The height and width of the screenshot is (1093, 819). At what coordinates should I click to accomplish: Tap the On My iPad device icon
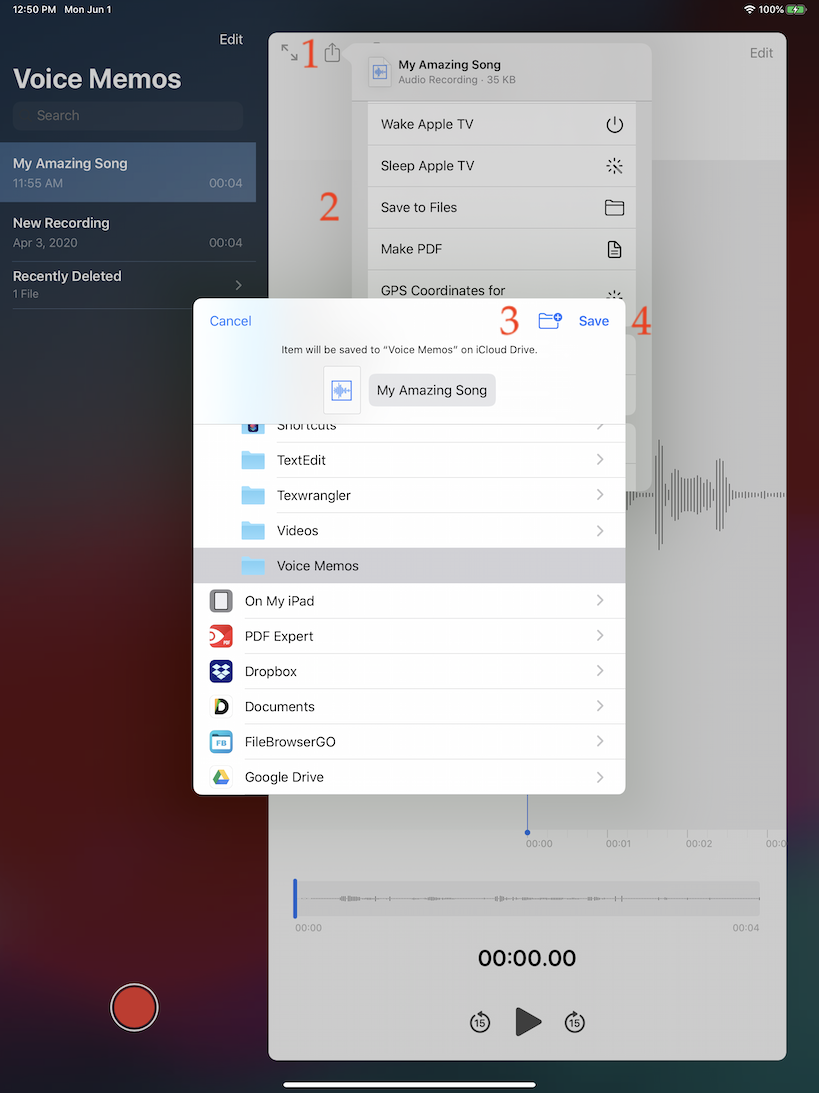(x=221, y=601)
